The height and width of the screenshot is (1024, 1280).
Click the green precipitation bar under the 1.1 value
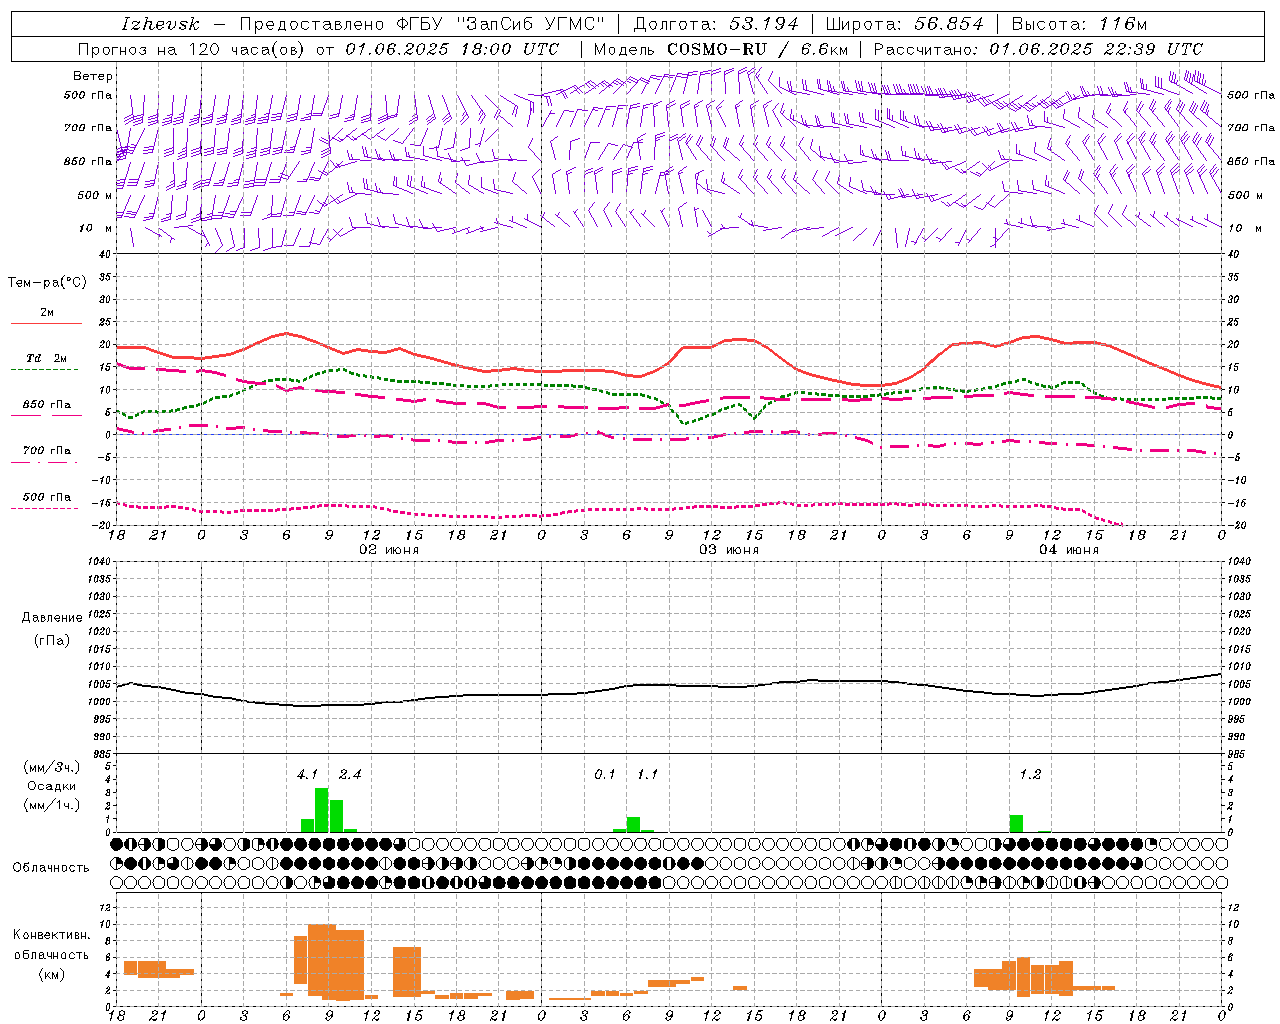tap(634, 824)
